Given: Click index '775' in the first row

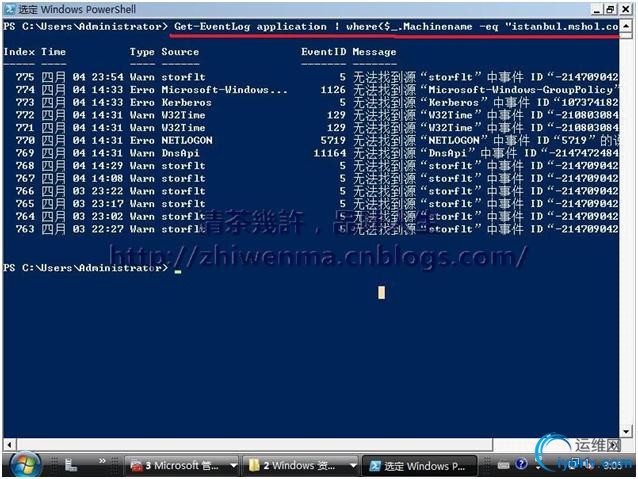Looking at the screenshot, I should coord(25,77).
